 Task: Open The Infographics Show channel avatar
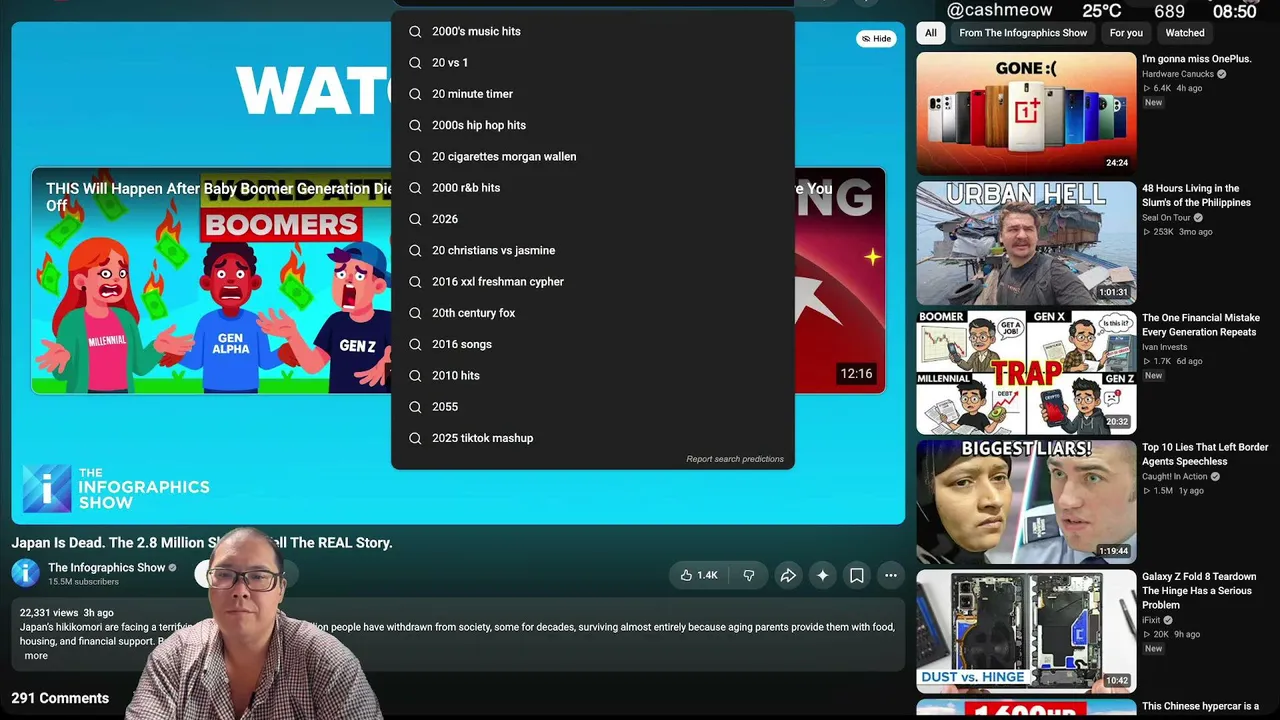point(25,573)
